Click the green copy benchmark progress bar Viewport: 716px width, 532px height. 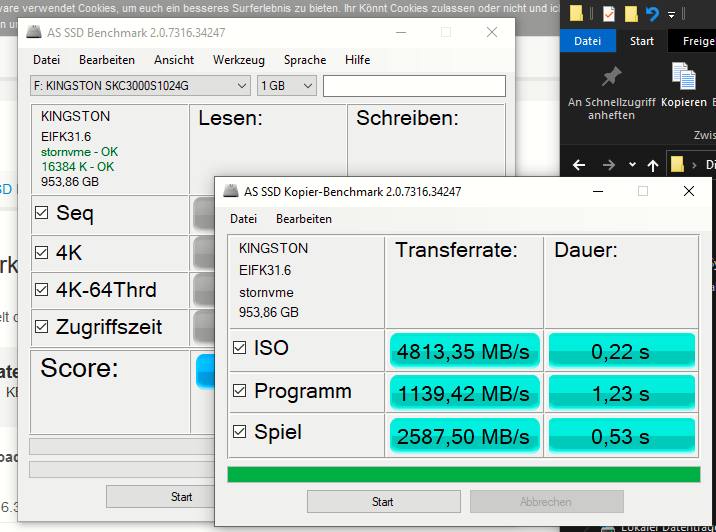(463, 474)
